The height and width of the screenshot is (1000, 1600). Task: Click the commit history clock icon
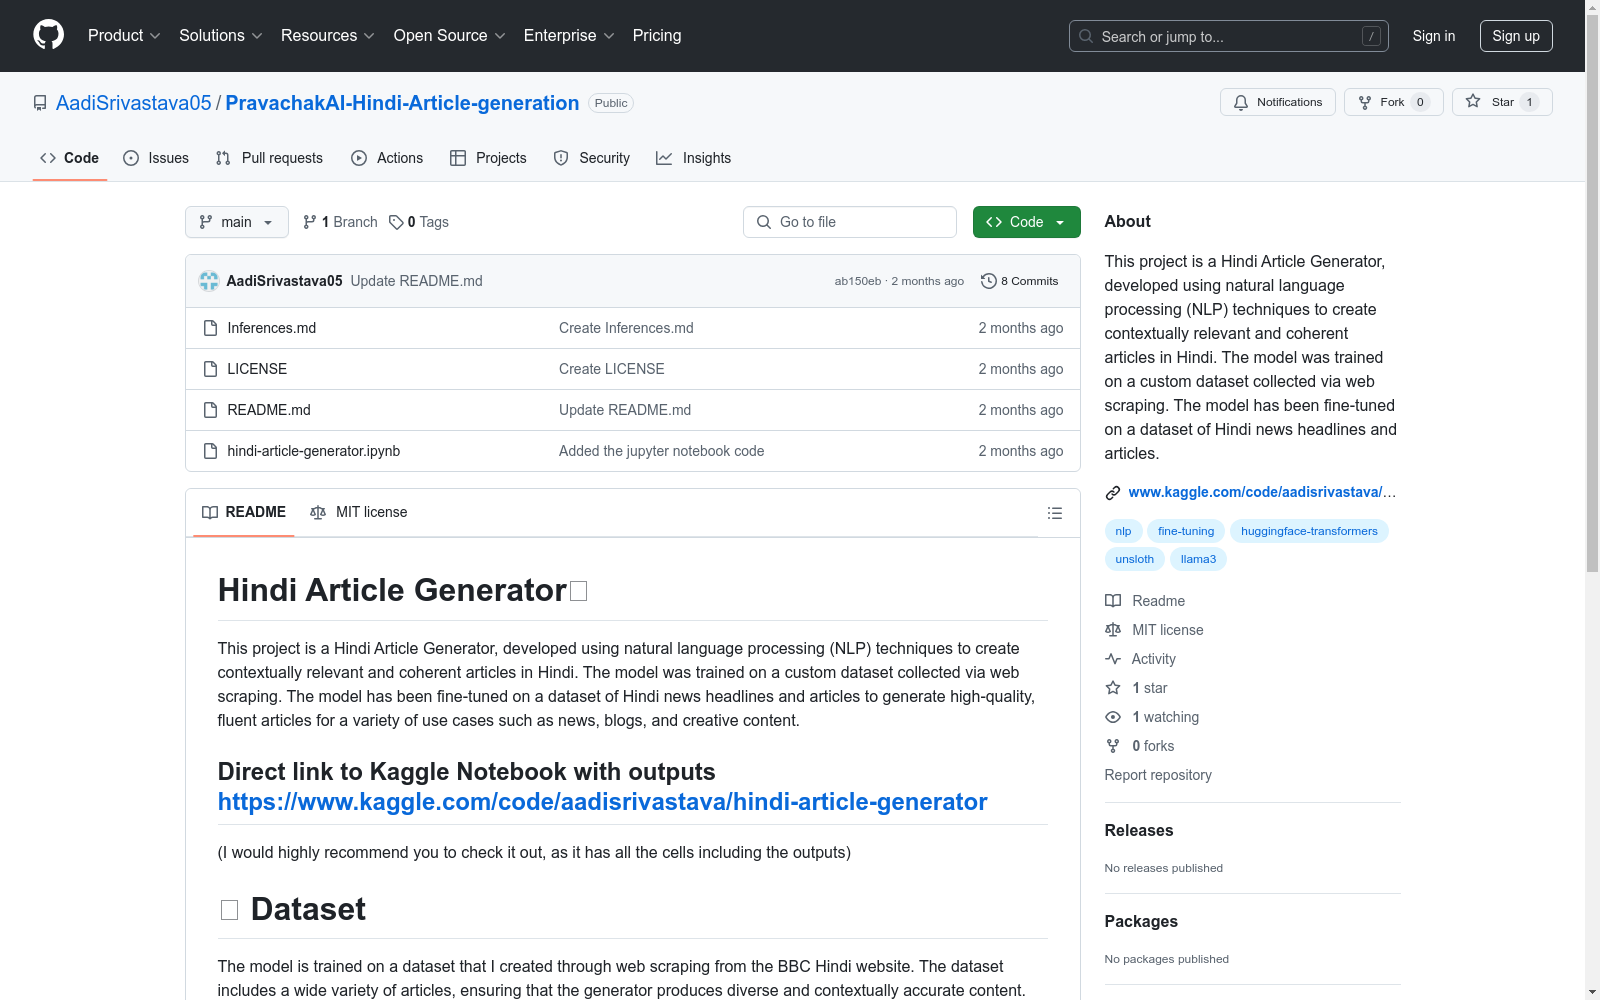pos(989,281)
